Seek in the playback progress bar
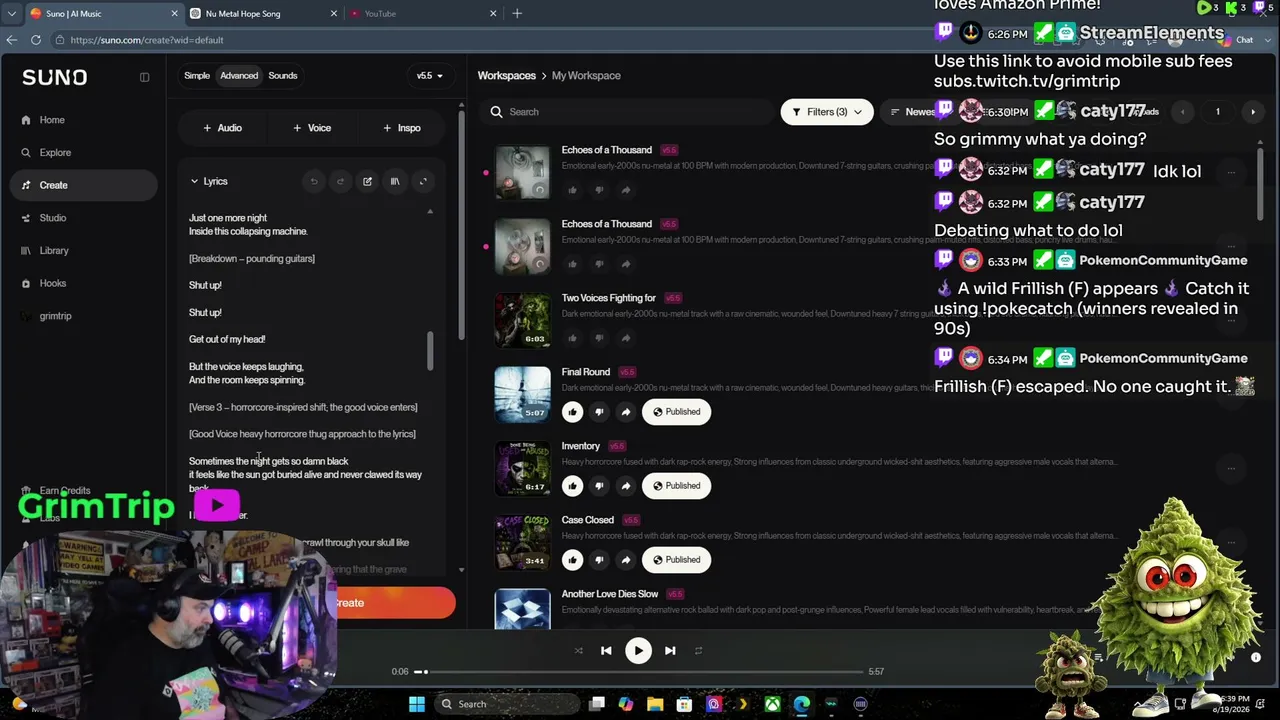The image size is (1280, 720). pyautogui.click(x=639, y=672)
